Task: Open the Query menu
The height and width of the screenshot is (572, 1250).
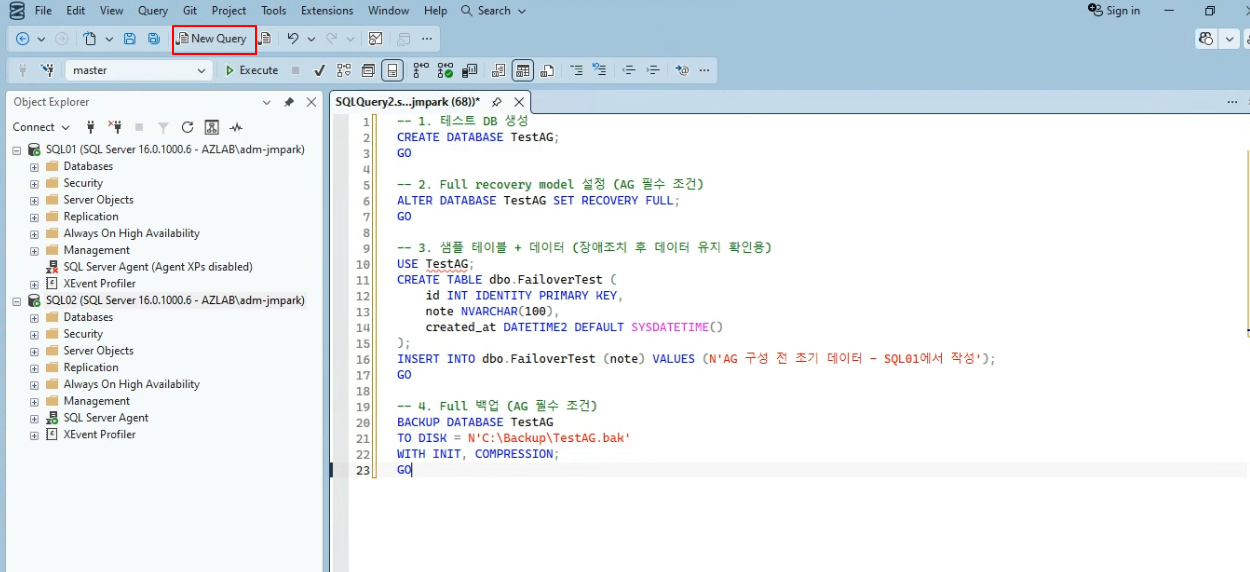Action: [x=153, y=11]
